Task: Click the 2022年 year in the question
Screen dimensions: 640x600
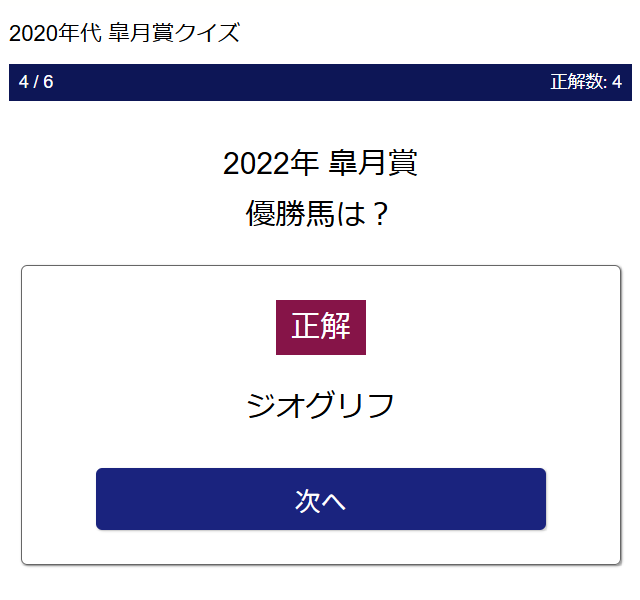Action: pyautogui.click(x=270, y=163)
